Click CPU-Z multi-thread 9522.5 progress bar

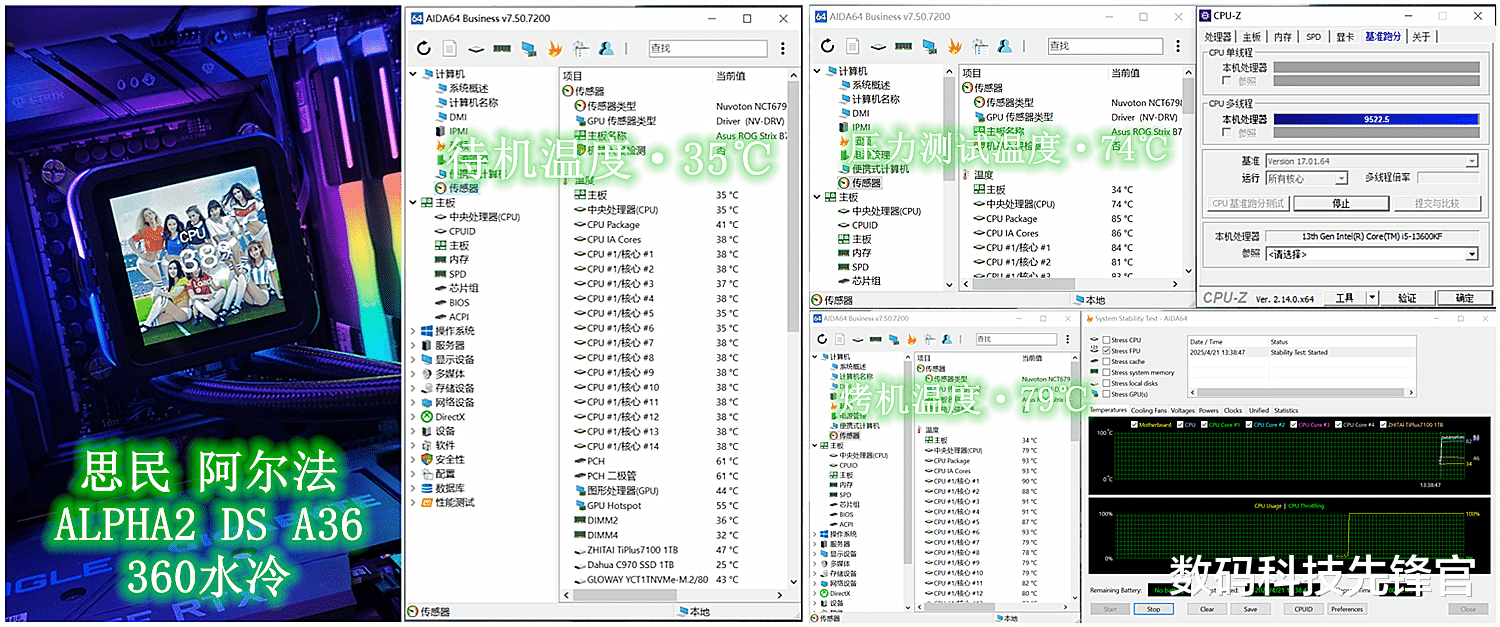point(1375,119)
